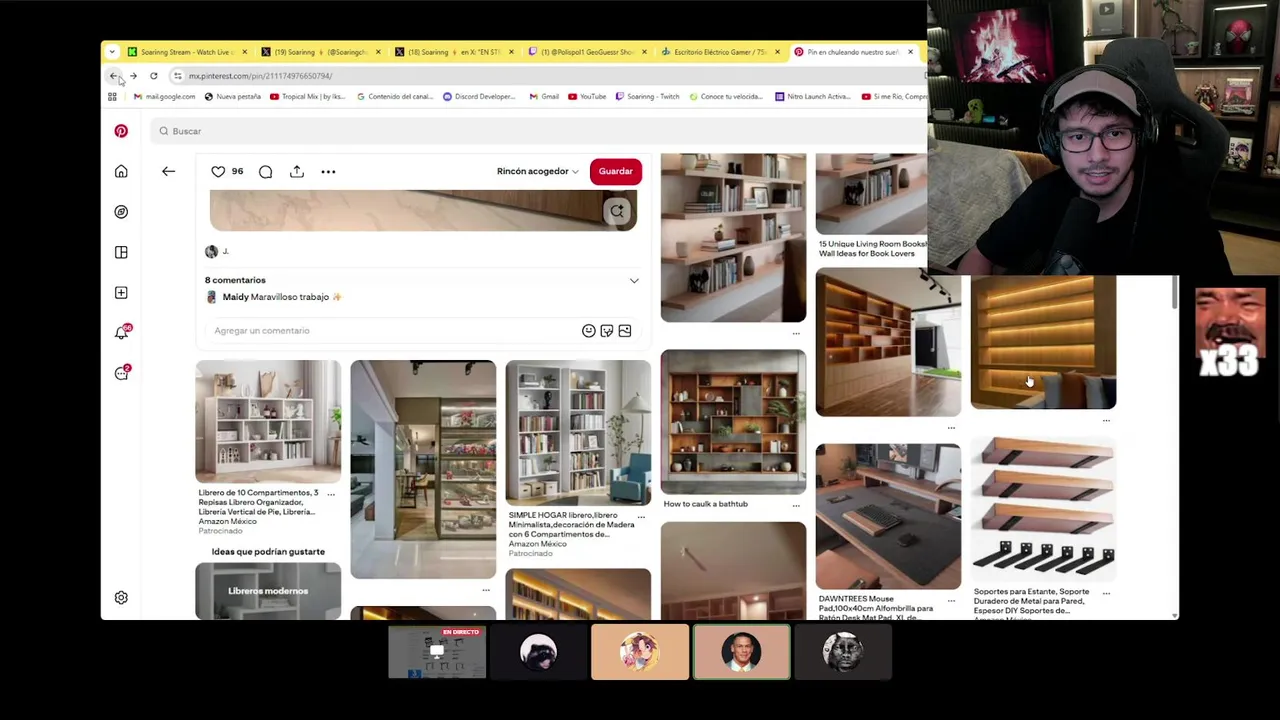Collapse the 8 comentarios section
The height and width of the screenshot is (720, 1280).
tap(634, 281)
